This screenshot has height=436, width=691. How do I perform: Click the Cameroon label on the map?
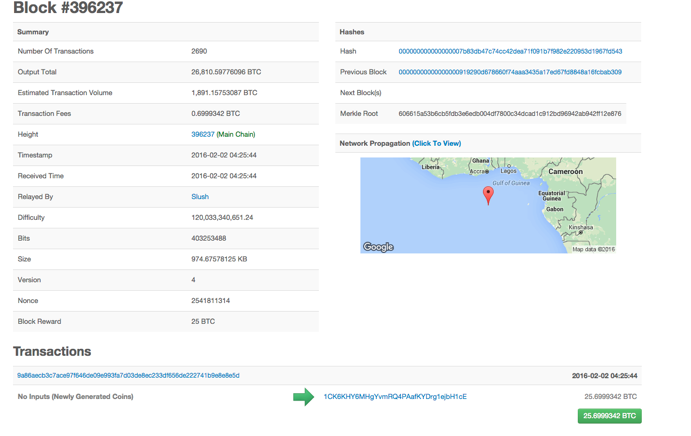[565, 171]
